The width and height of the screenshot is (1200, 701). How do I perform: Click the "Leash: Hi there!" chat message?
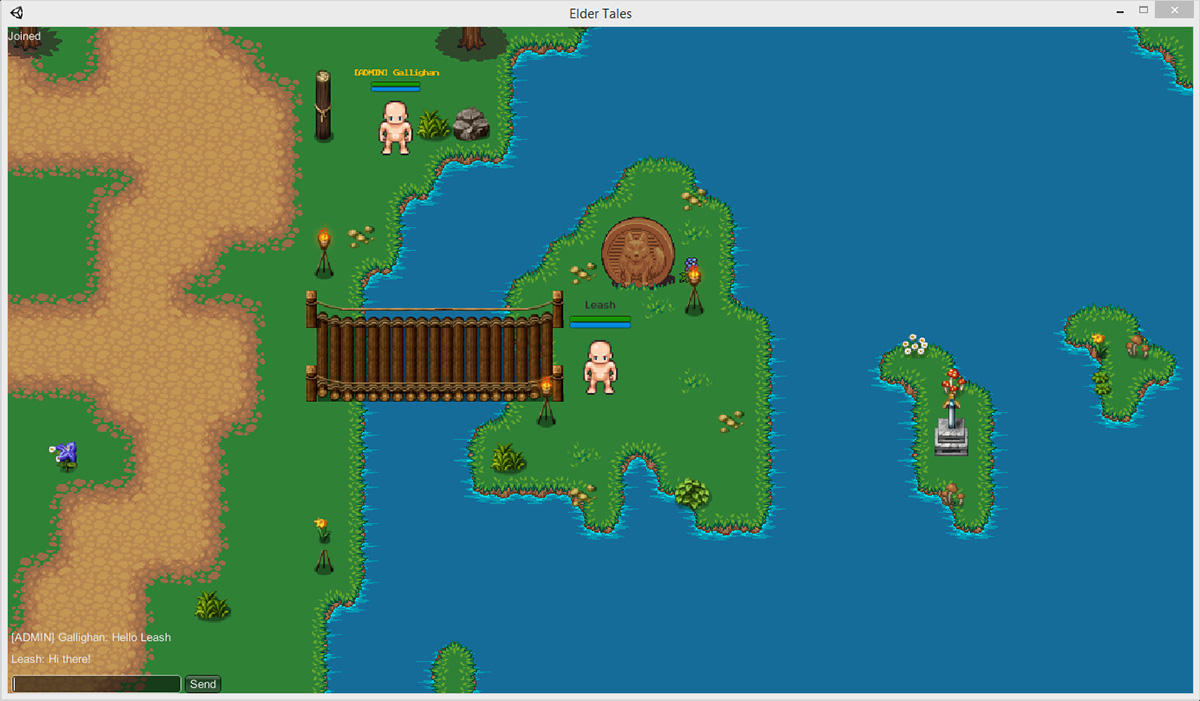click(51, 659)
